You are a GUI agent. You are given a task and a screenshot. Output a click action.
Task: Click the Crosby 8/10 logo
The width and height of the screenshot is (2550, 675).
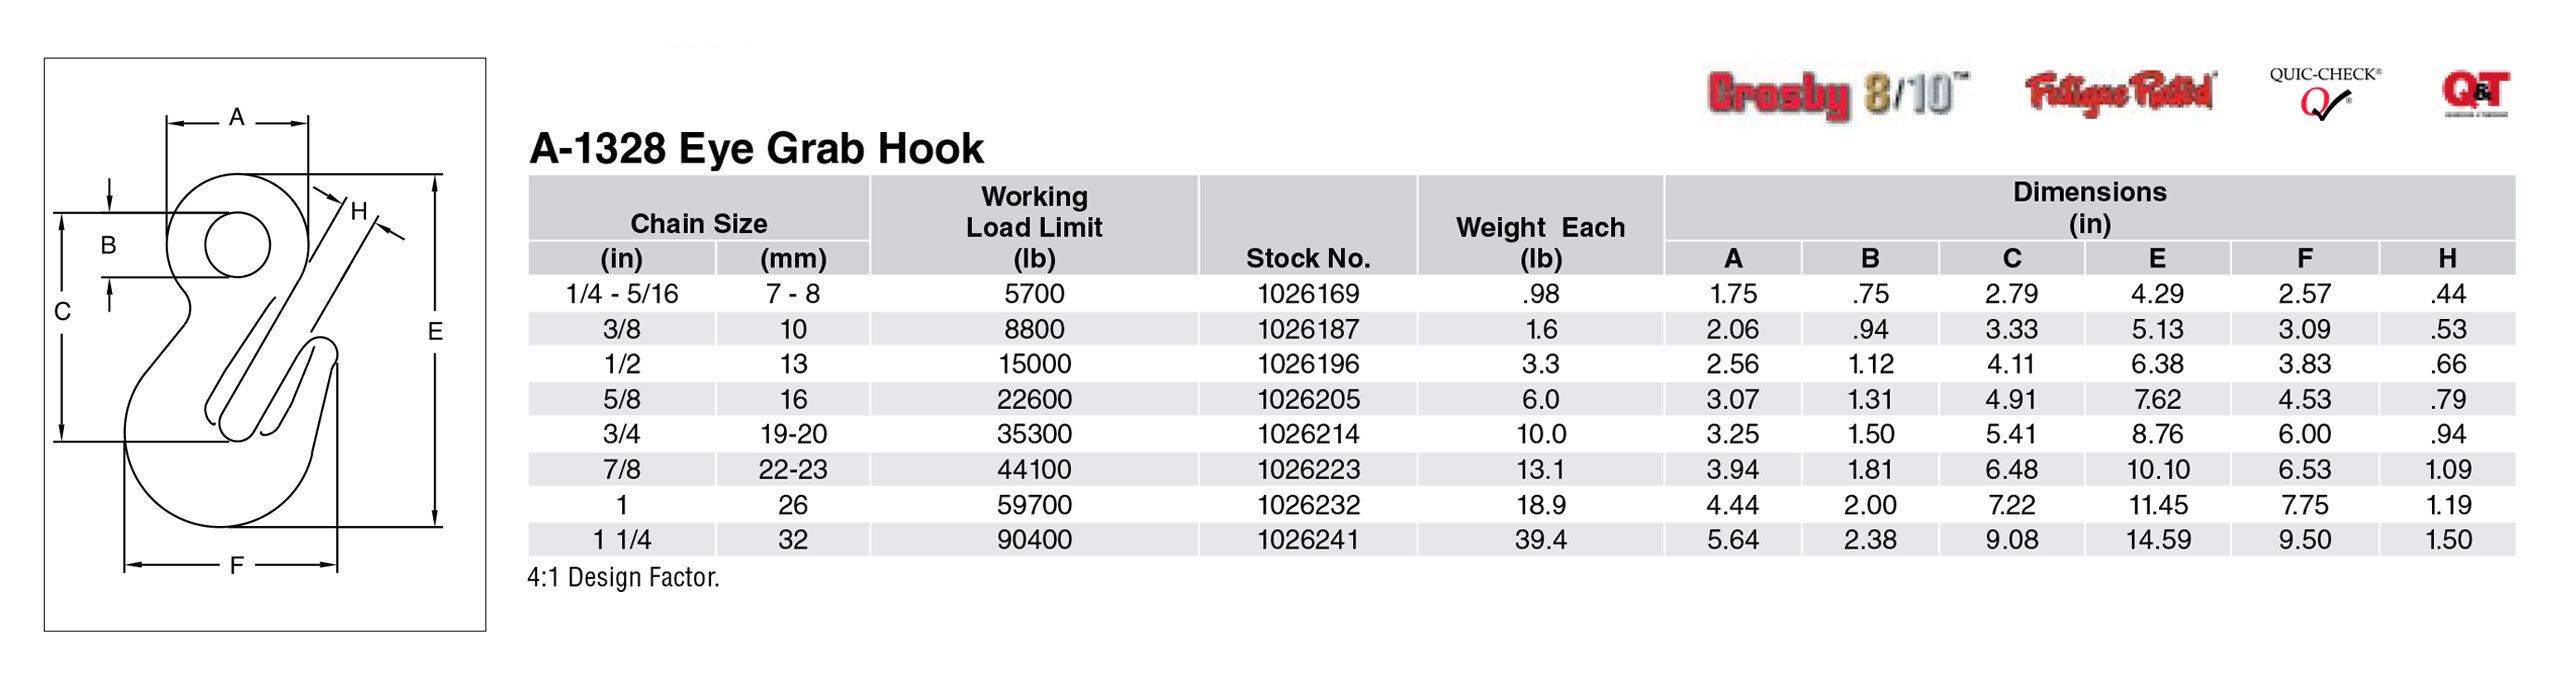tap(1838, 95)
